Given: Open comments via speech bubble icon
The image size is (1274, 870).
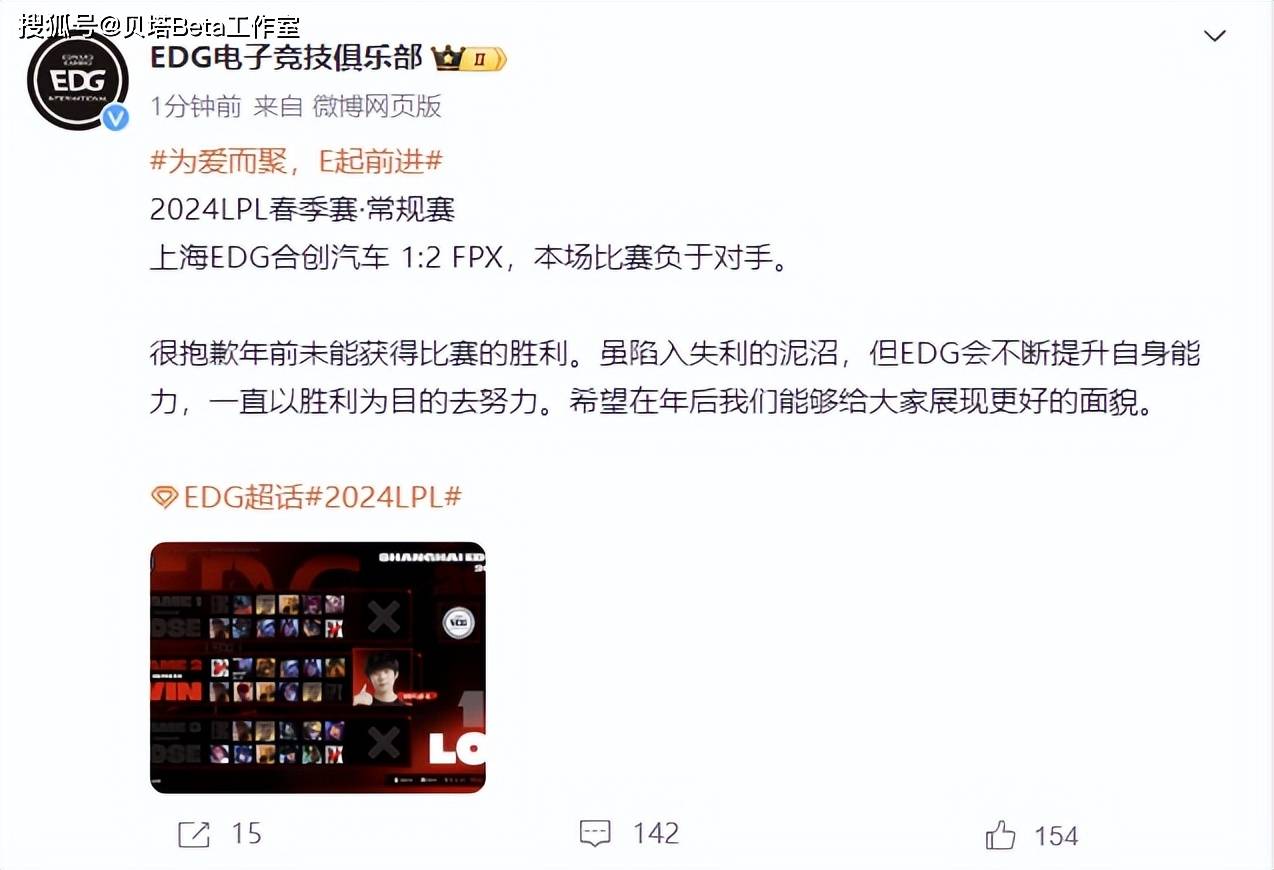Looking at the screenshot, I should click(x=596, y=833).
